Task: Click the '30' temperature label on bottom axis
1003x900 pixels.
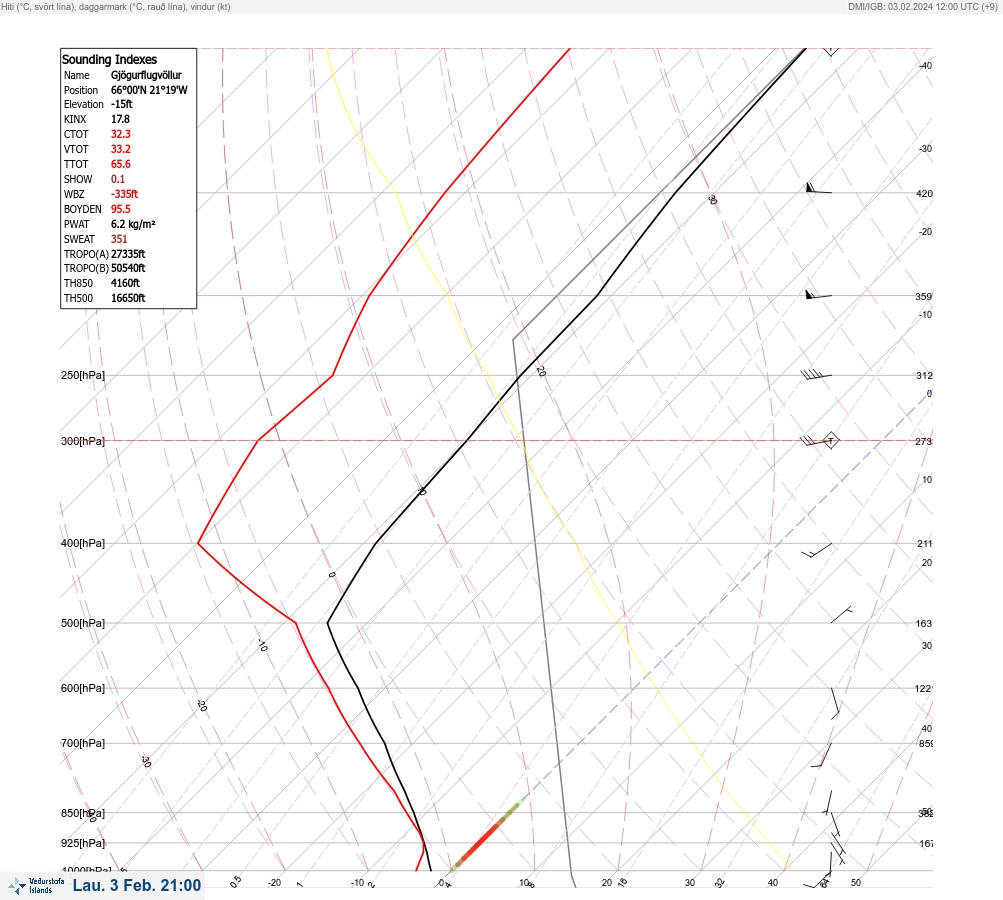Action: [690, 883]
